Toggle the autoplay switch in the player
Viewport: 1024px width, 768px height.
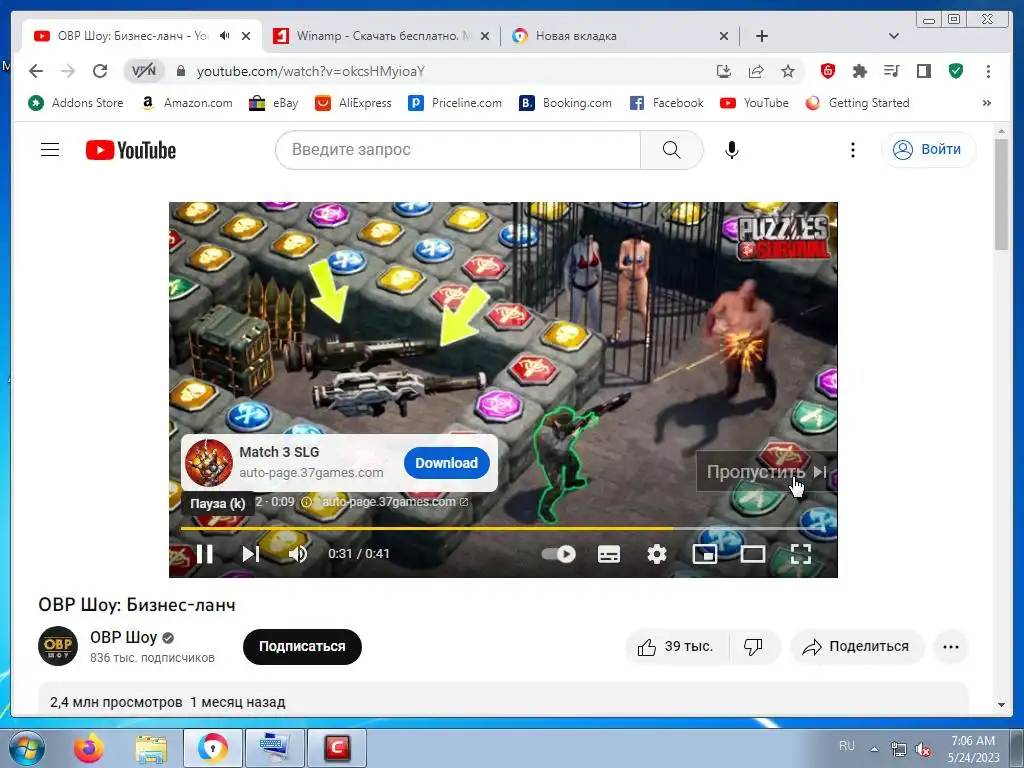tap(559, 554)
